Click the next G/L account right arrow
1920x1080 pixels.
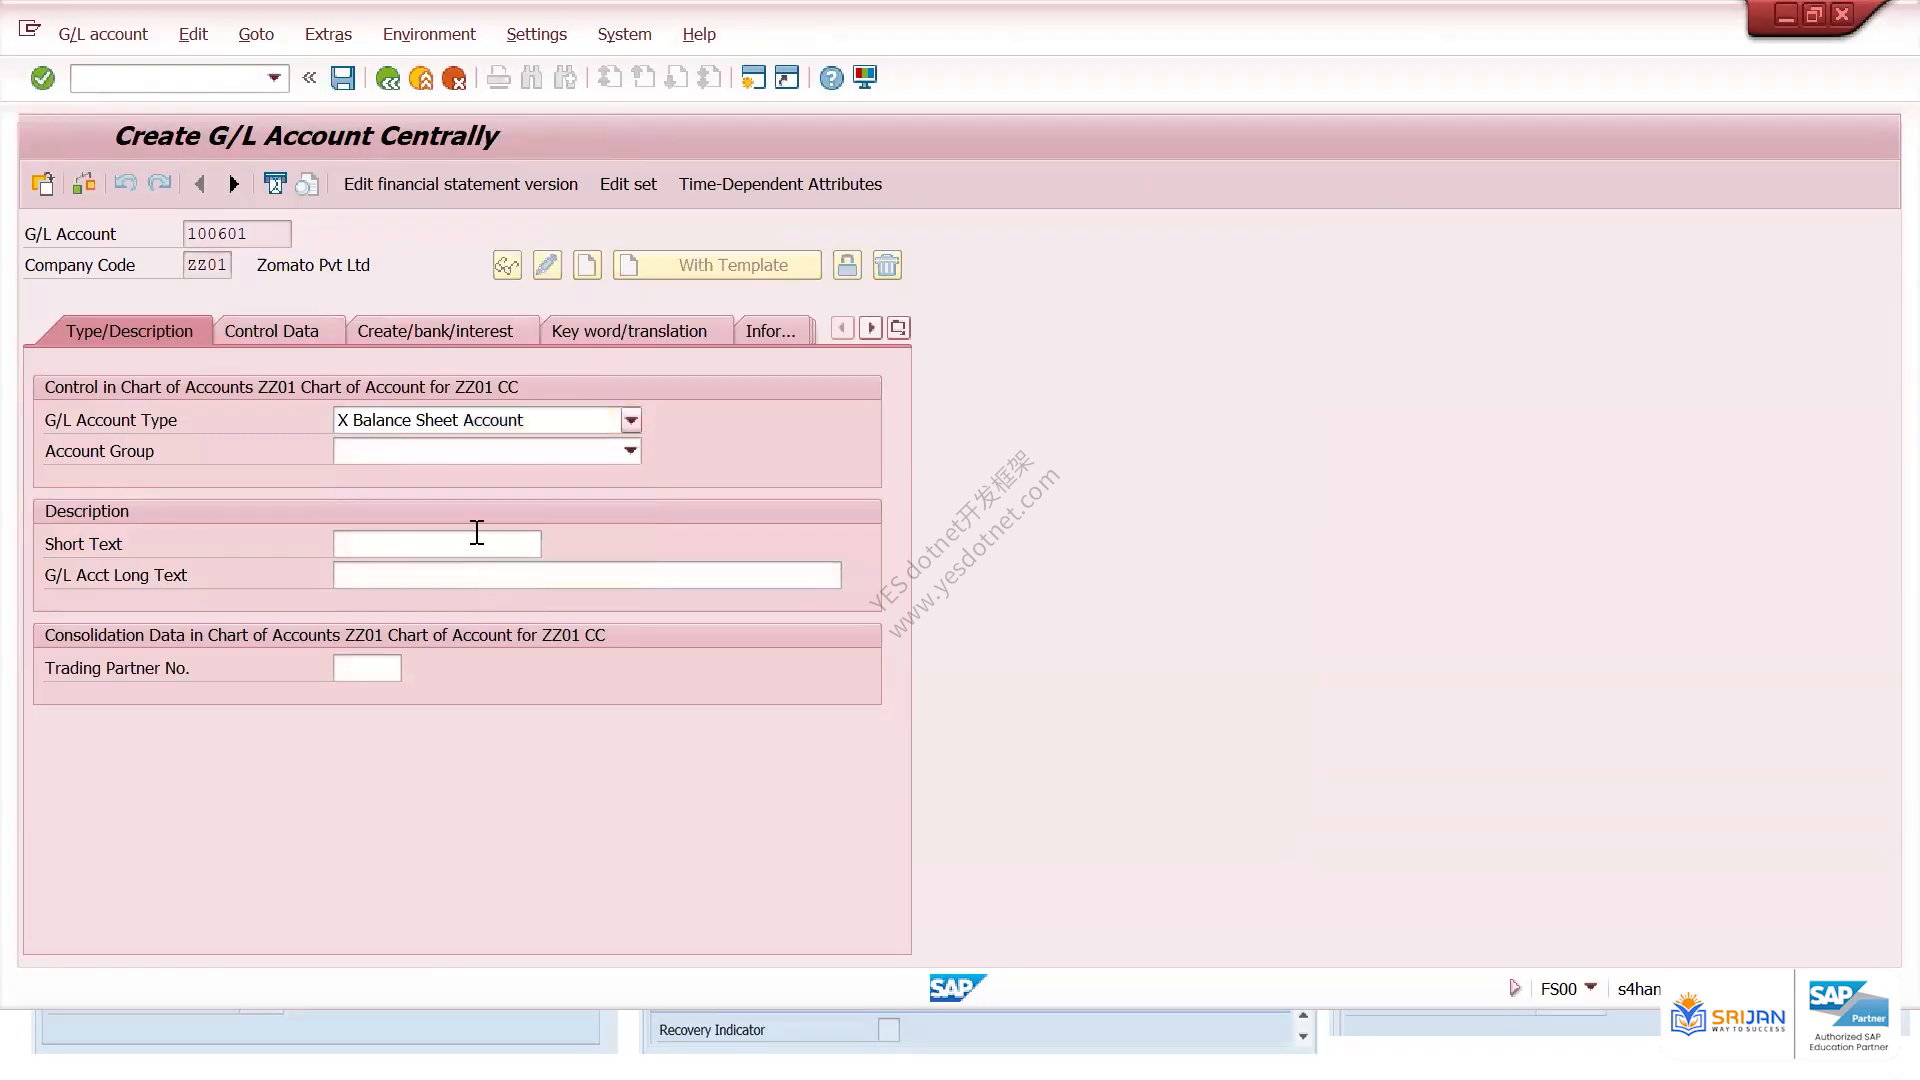pyautogui.click(x=233, y=184)
